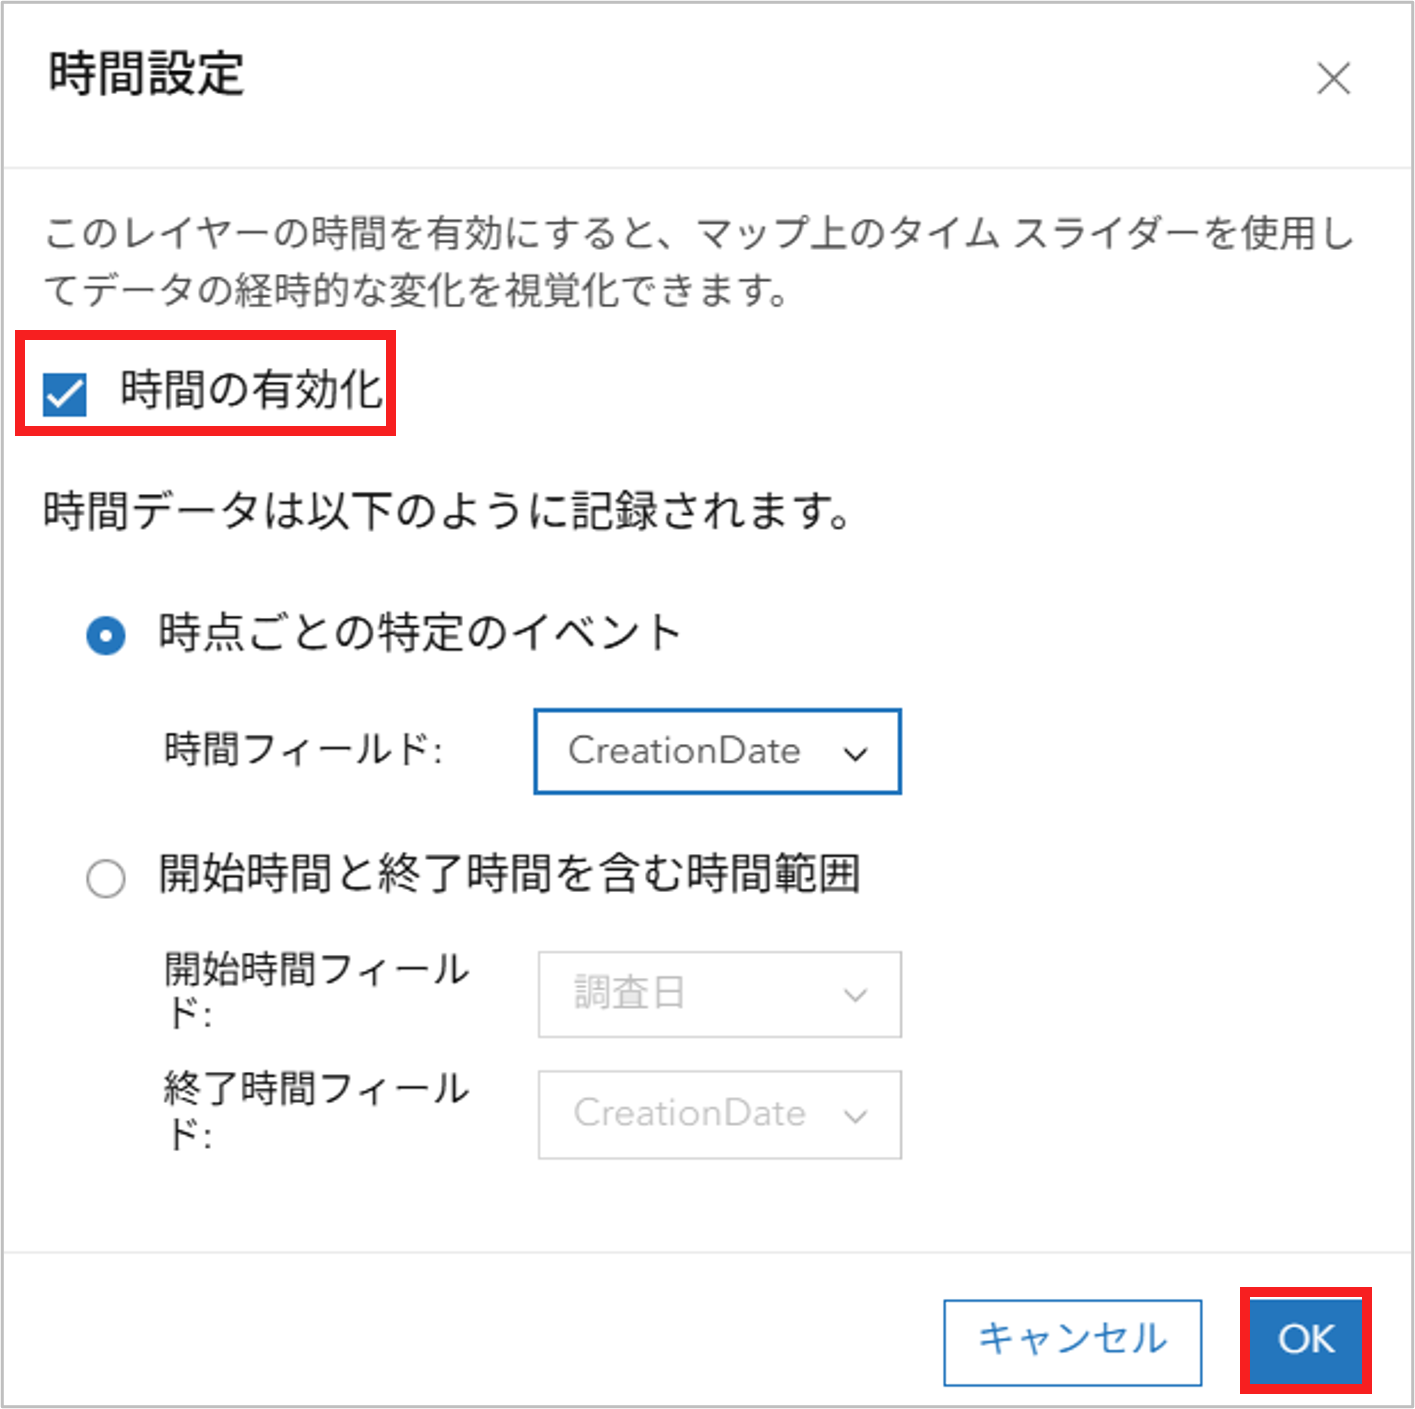Click the 時間の有効化 label text

[252, 389]
